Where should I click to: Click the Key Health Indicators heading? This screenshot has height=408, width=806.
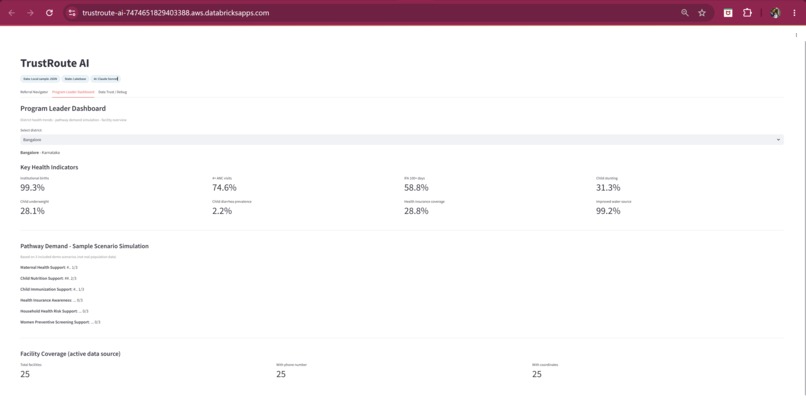tap(49, 167)
